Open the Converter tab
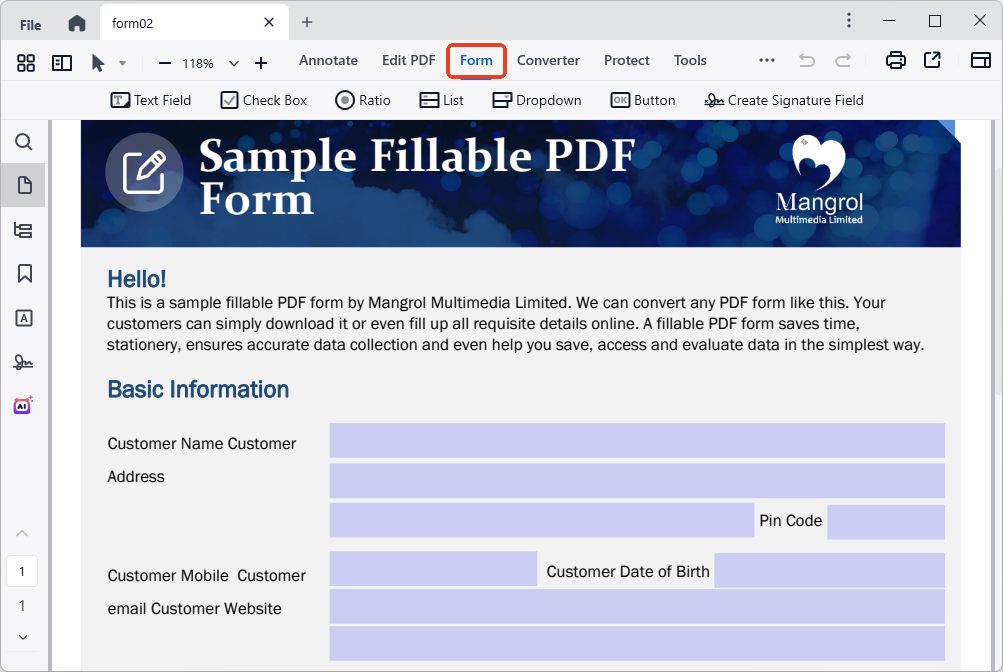The image size is (1003, 672). click(548, 61)
